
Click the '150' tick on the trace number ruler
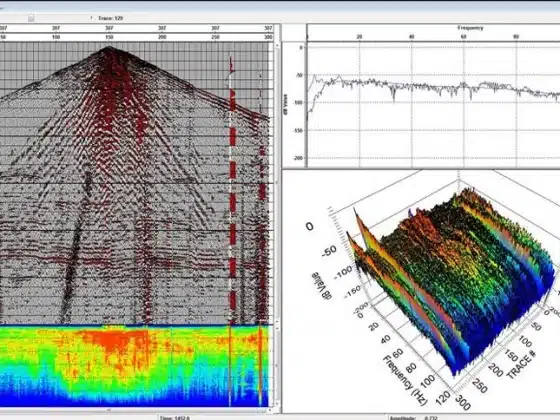click(x=109, y=37)
